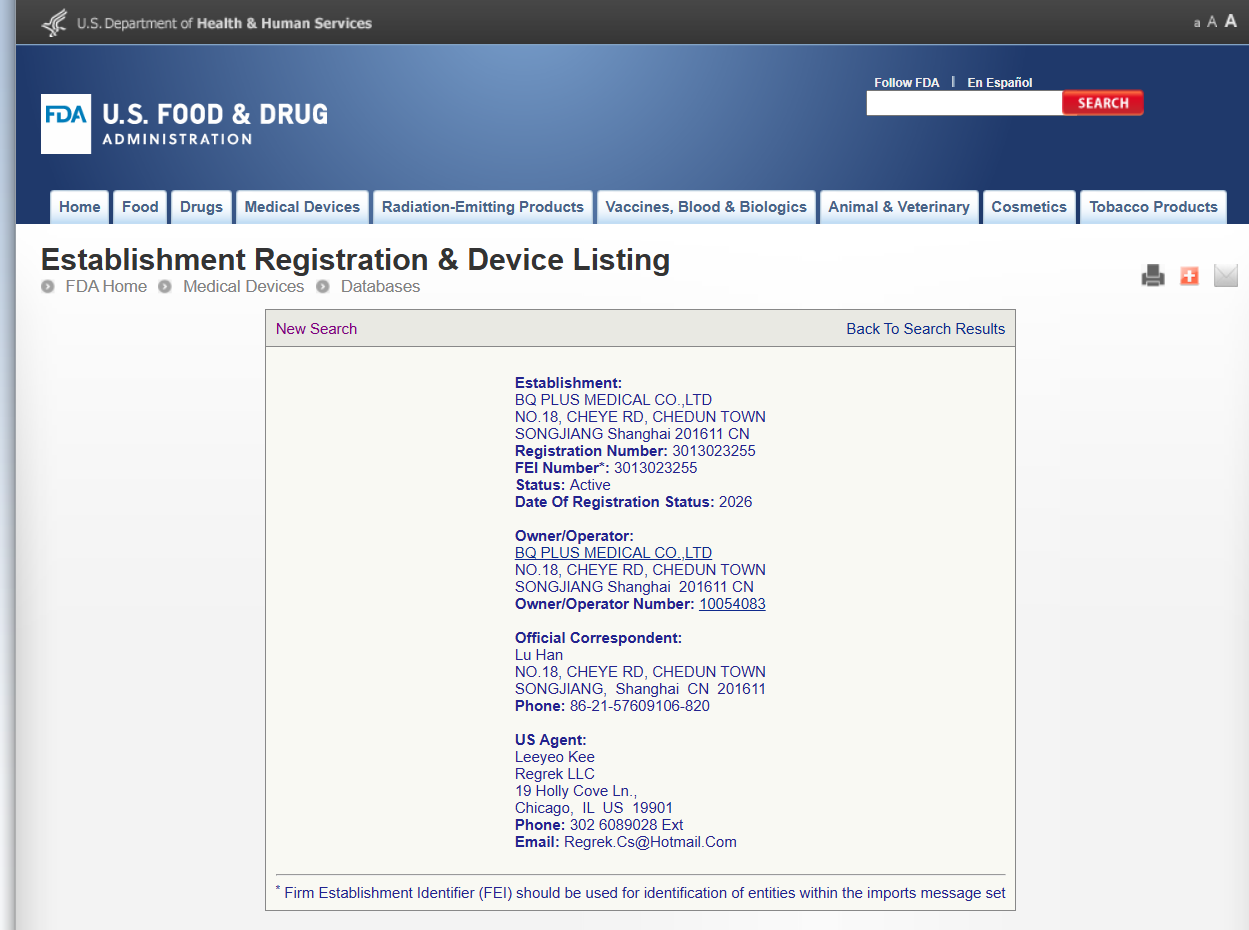
Task: Click the En Español link
Action: (999, 82)
